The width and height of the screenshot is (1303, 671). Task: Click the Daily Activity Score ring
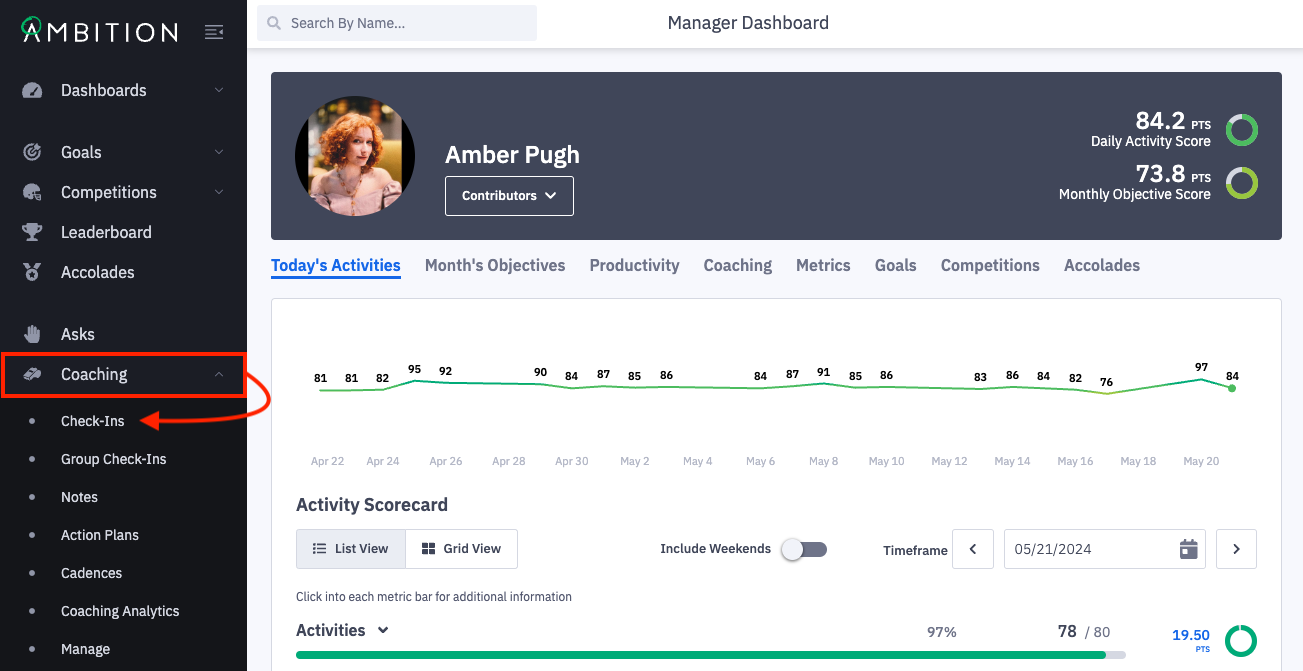1242,130
